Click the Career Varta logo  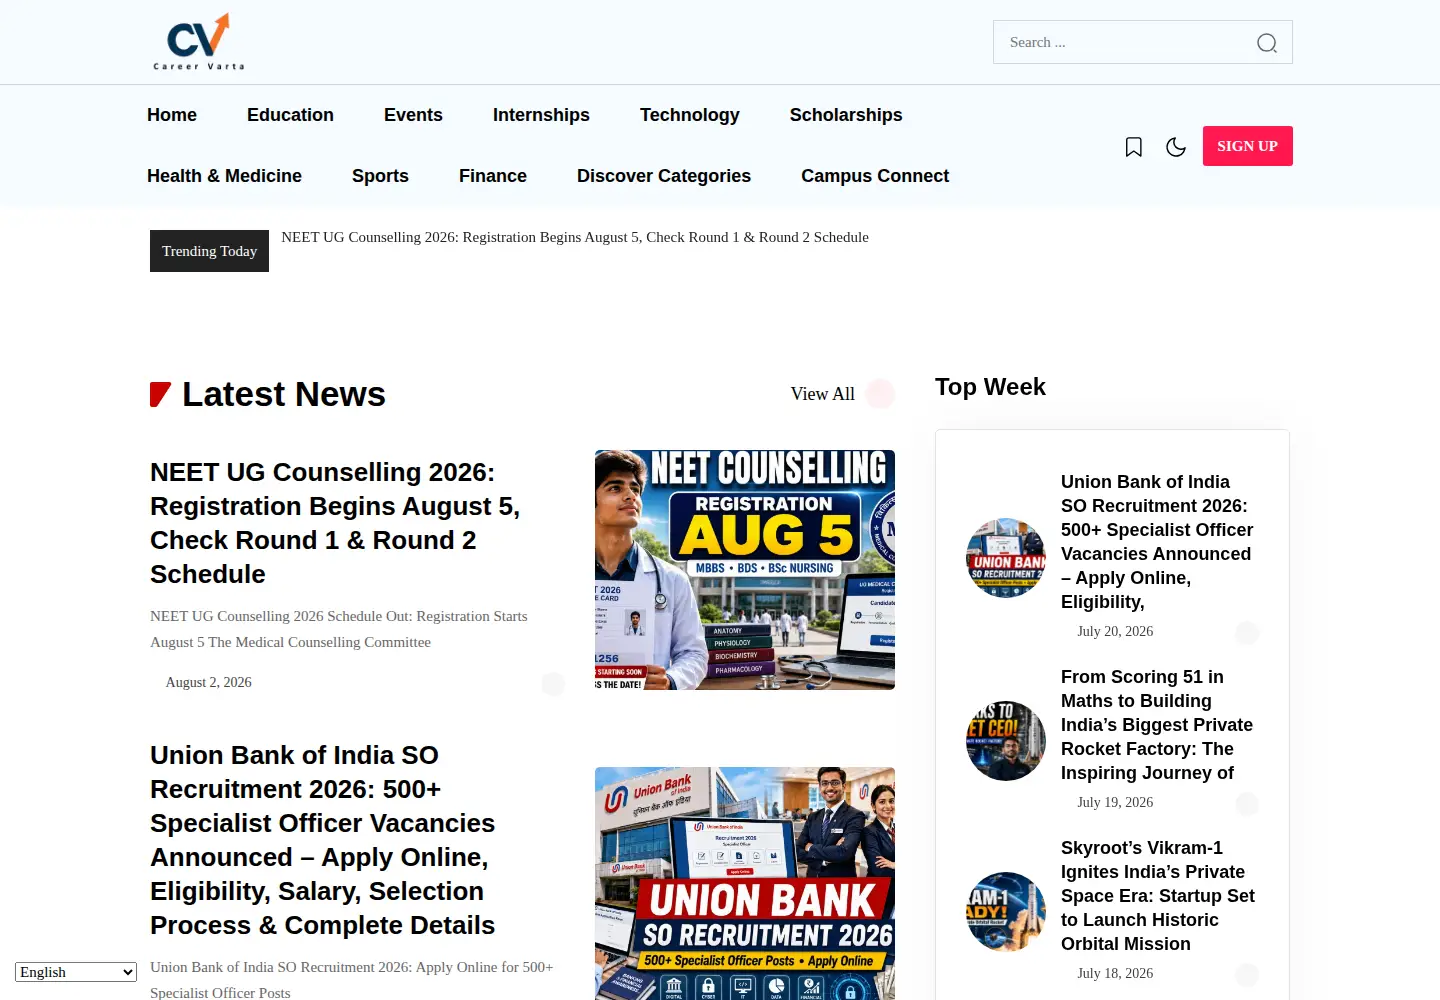(x=198, y=42)
